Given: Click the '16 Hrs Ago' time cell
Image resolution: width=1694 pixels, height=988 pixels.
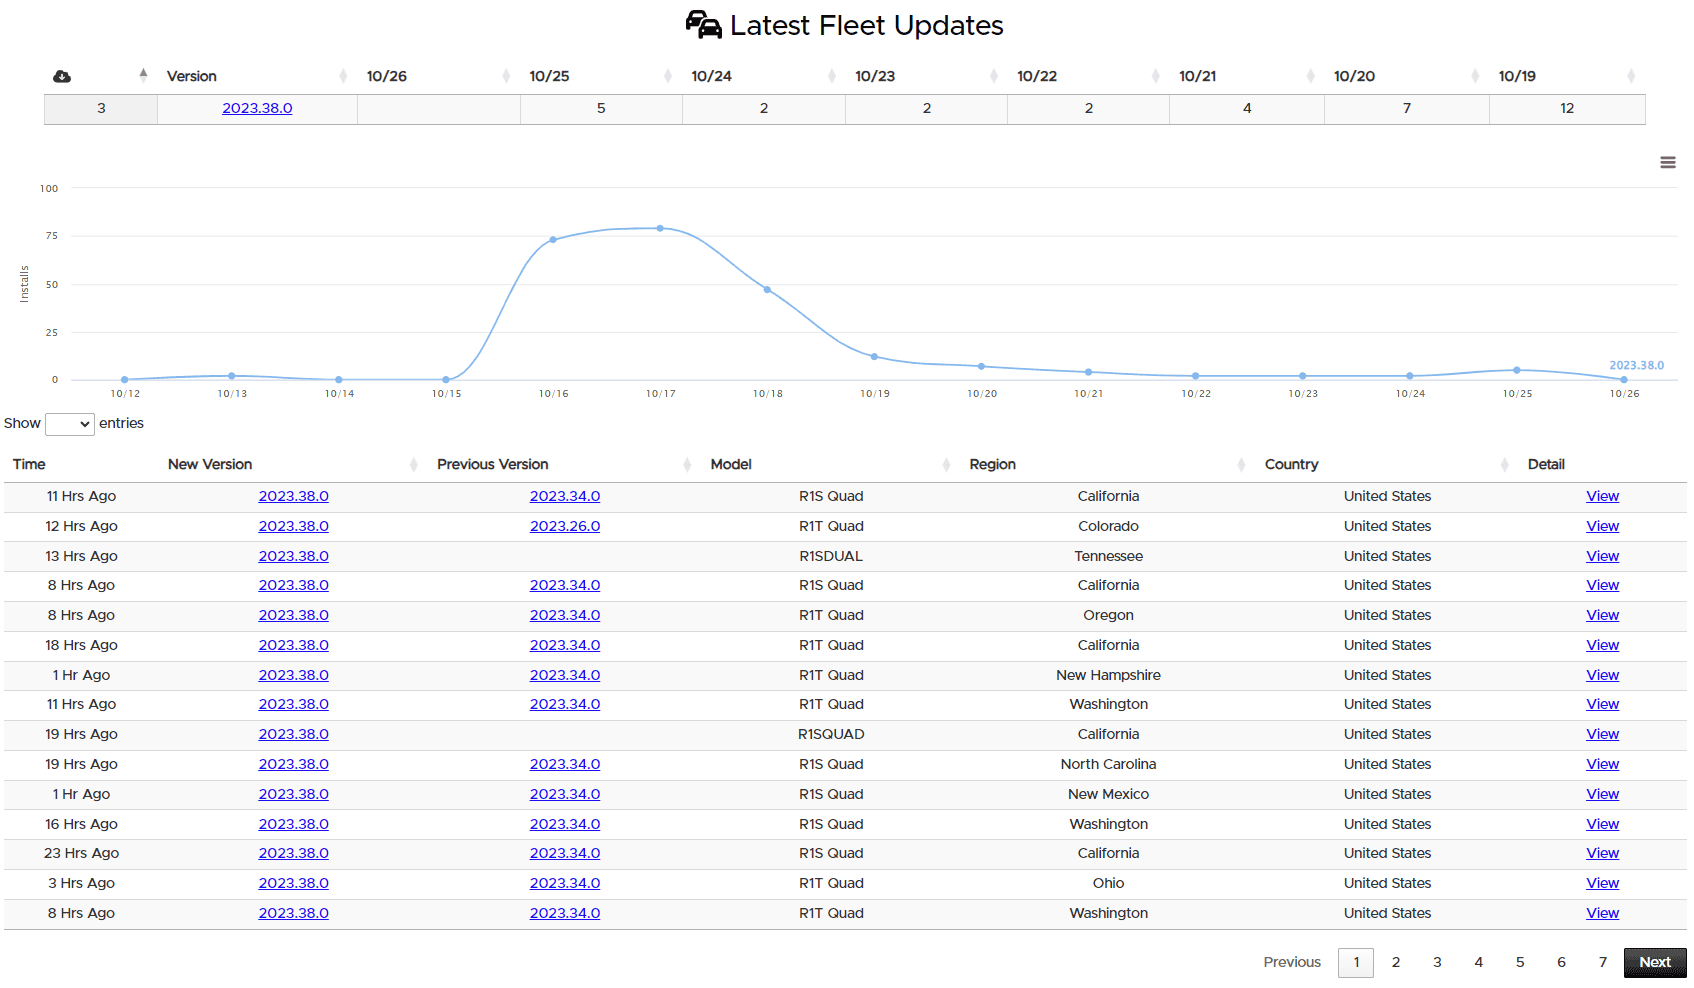Looking at the screenshot, I should (x=81, y=824).
